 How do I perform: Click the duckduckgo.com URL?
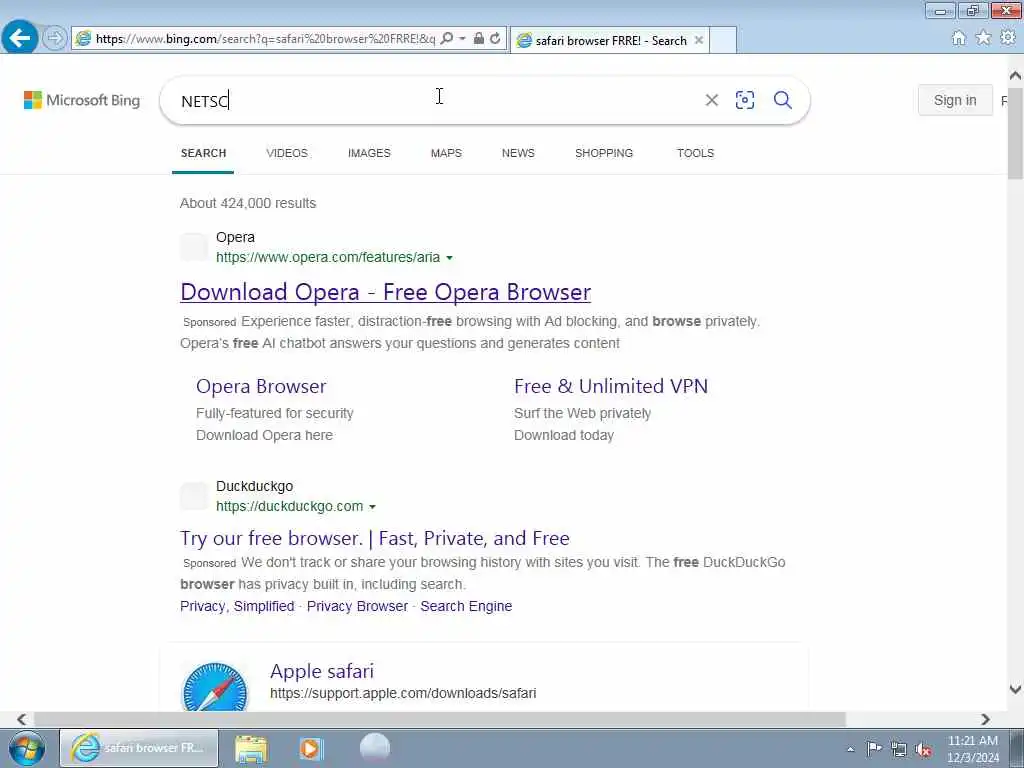pyautogui.click(x=289, y=506)
